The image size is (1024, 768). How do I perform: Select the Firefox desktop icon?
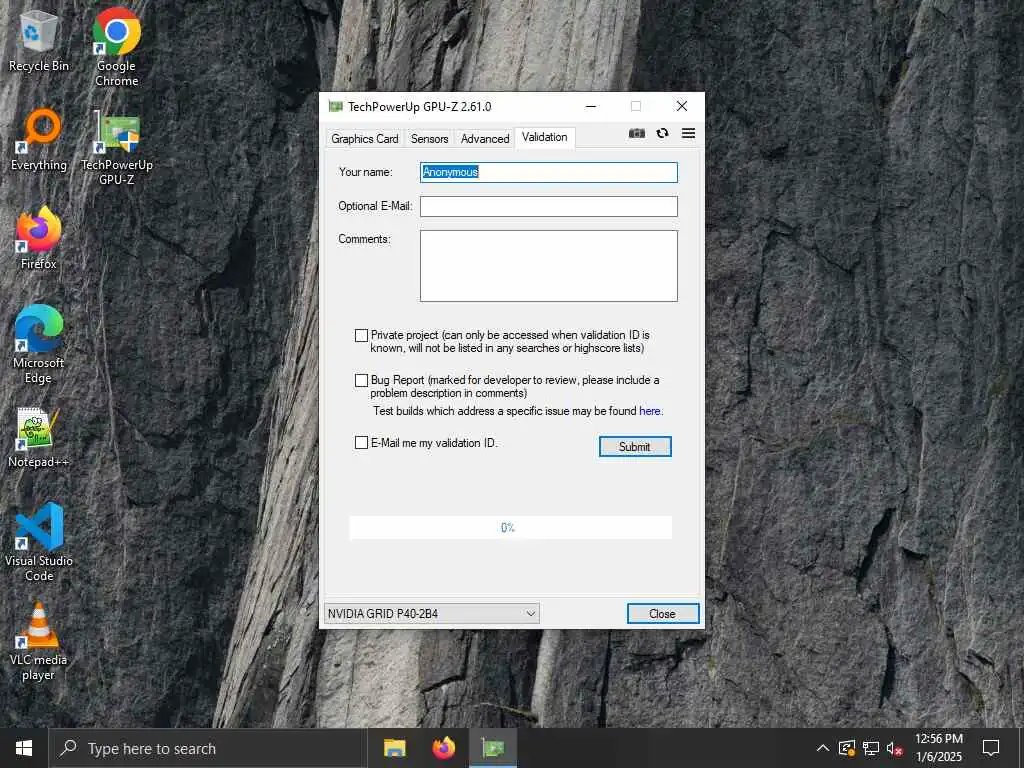pos(39,238)
